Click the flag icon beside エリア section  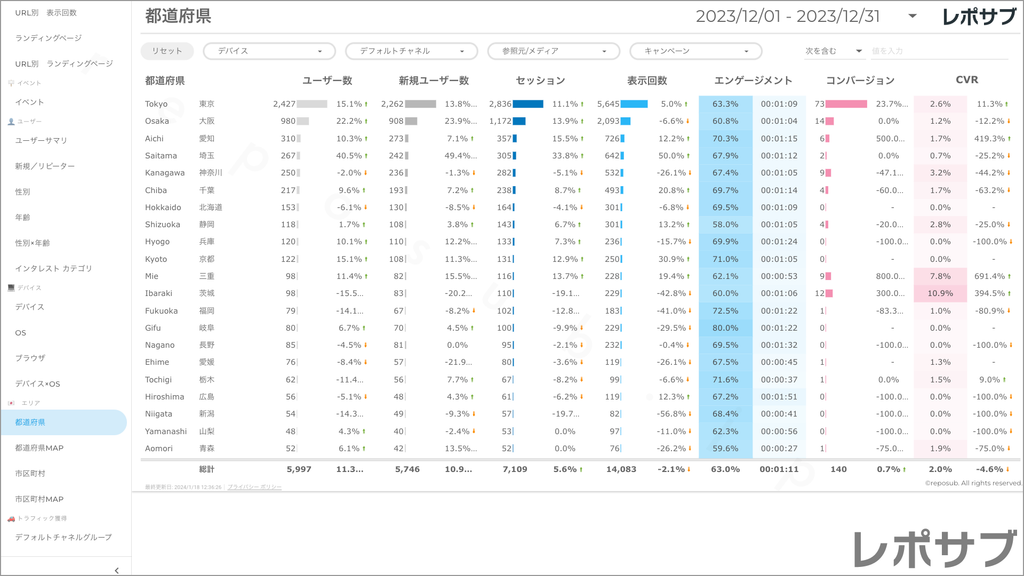pos(11,403)
